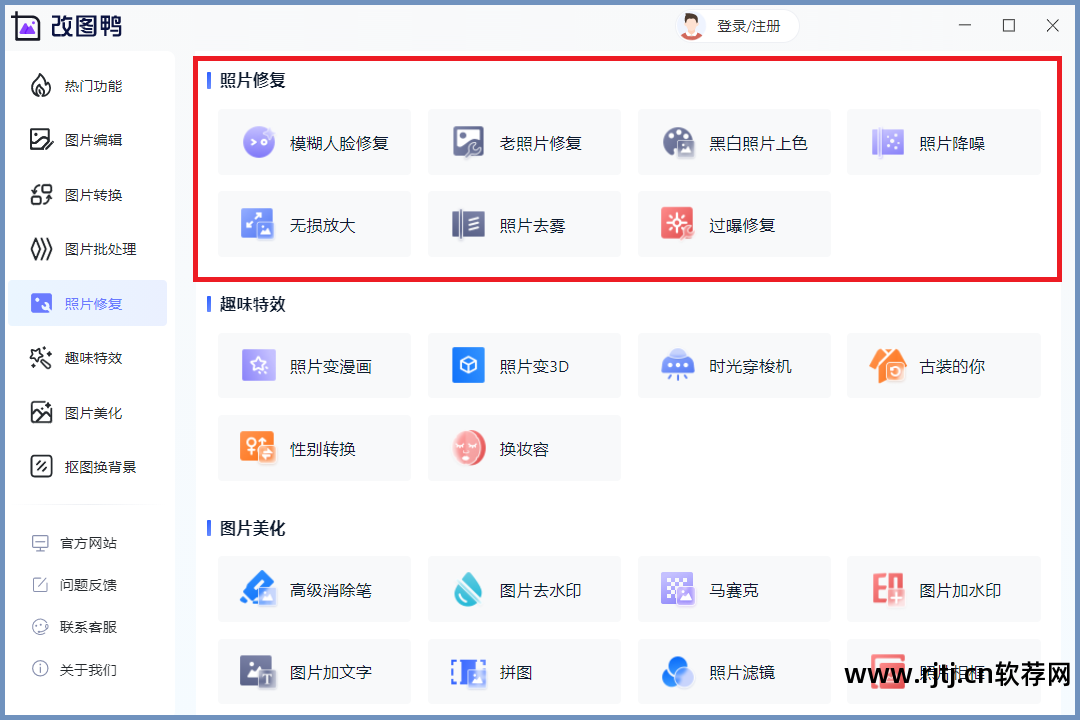The height and width of the screenshot is (720, 1080).
Task: Launch the 照片降噪 photo denoise feature
Action: click(944, 142)
